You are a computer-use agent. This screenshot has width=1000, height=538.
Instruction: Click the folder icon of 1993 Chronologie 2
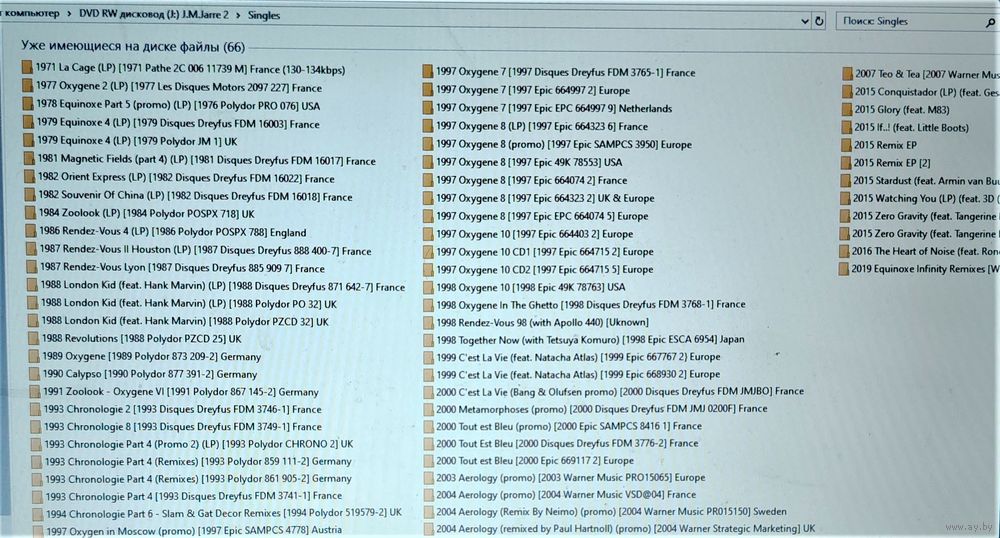pyautogui.click(x=36, y=409)
